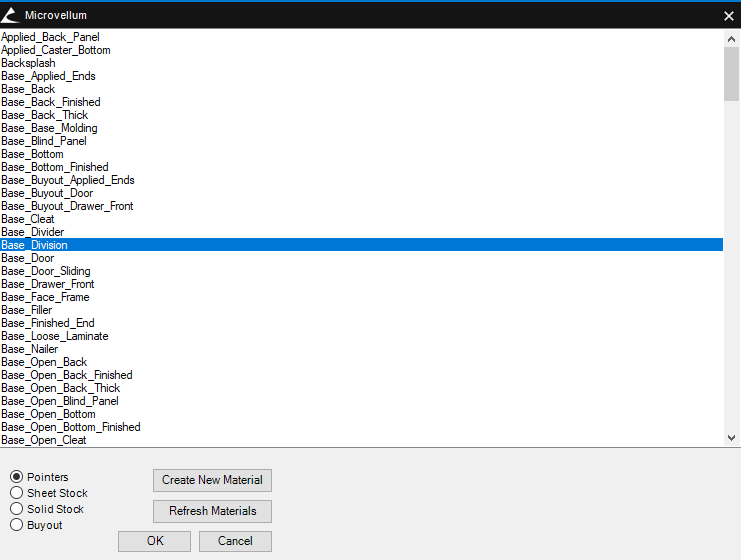Choose the Solid Stock radio option
The image size is (741, 560).
tap(16, 509)
